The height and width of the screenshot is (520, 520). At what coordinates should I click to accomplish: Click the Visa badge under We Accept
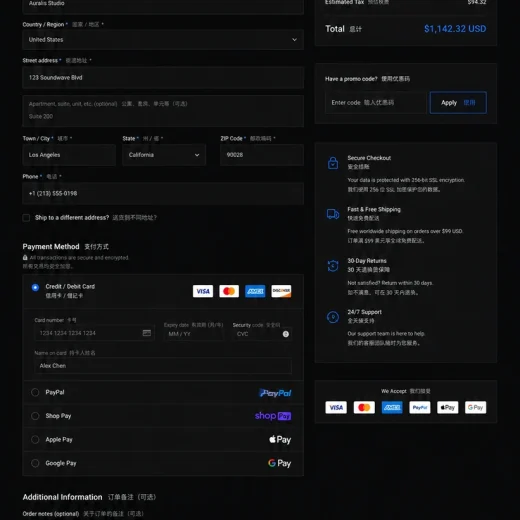(x=336, y=407)
